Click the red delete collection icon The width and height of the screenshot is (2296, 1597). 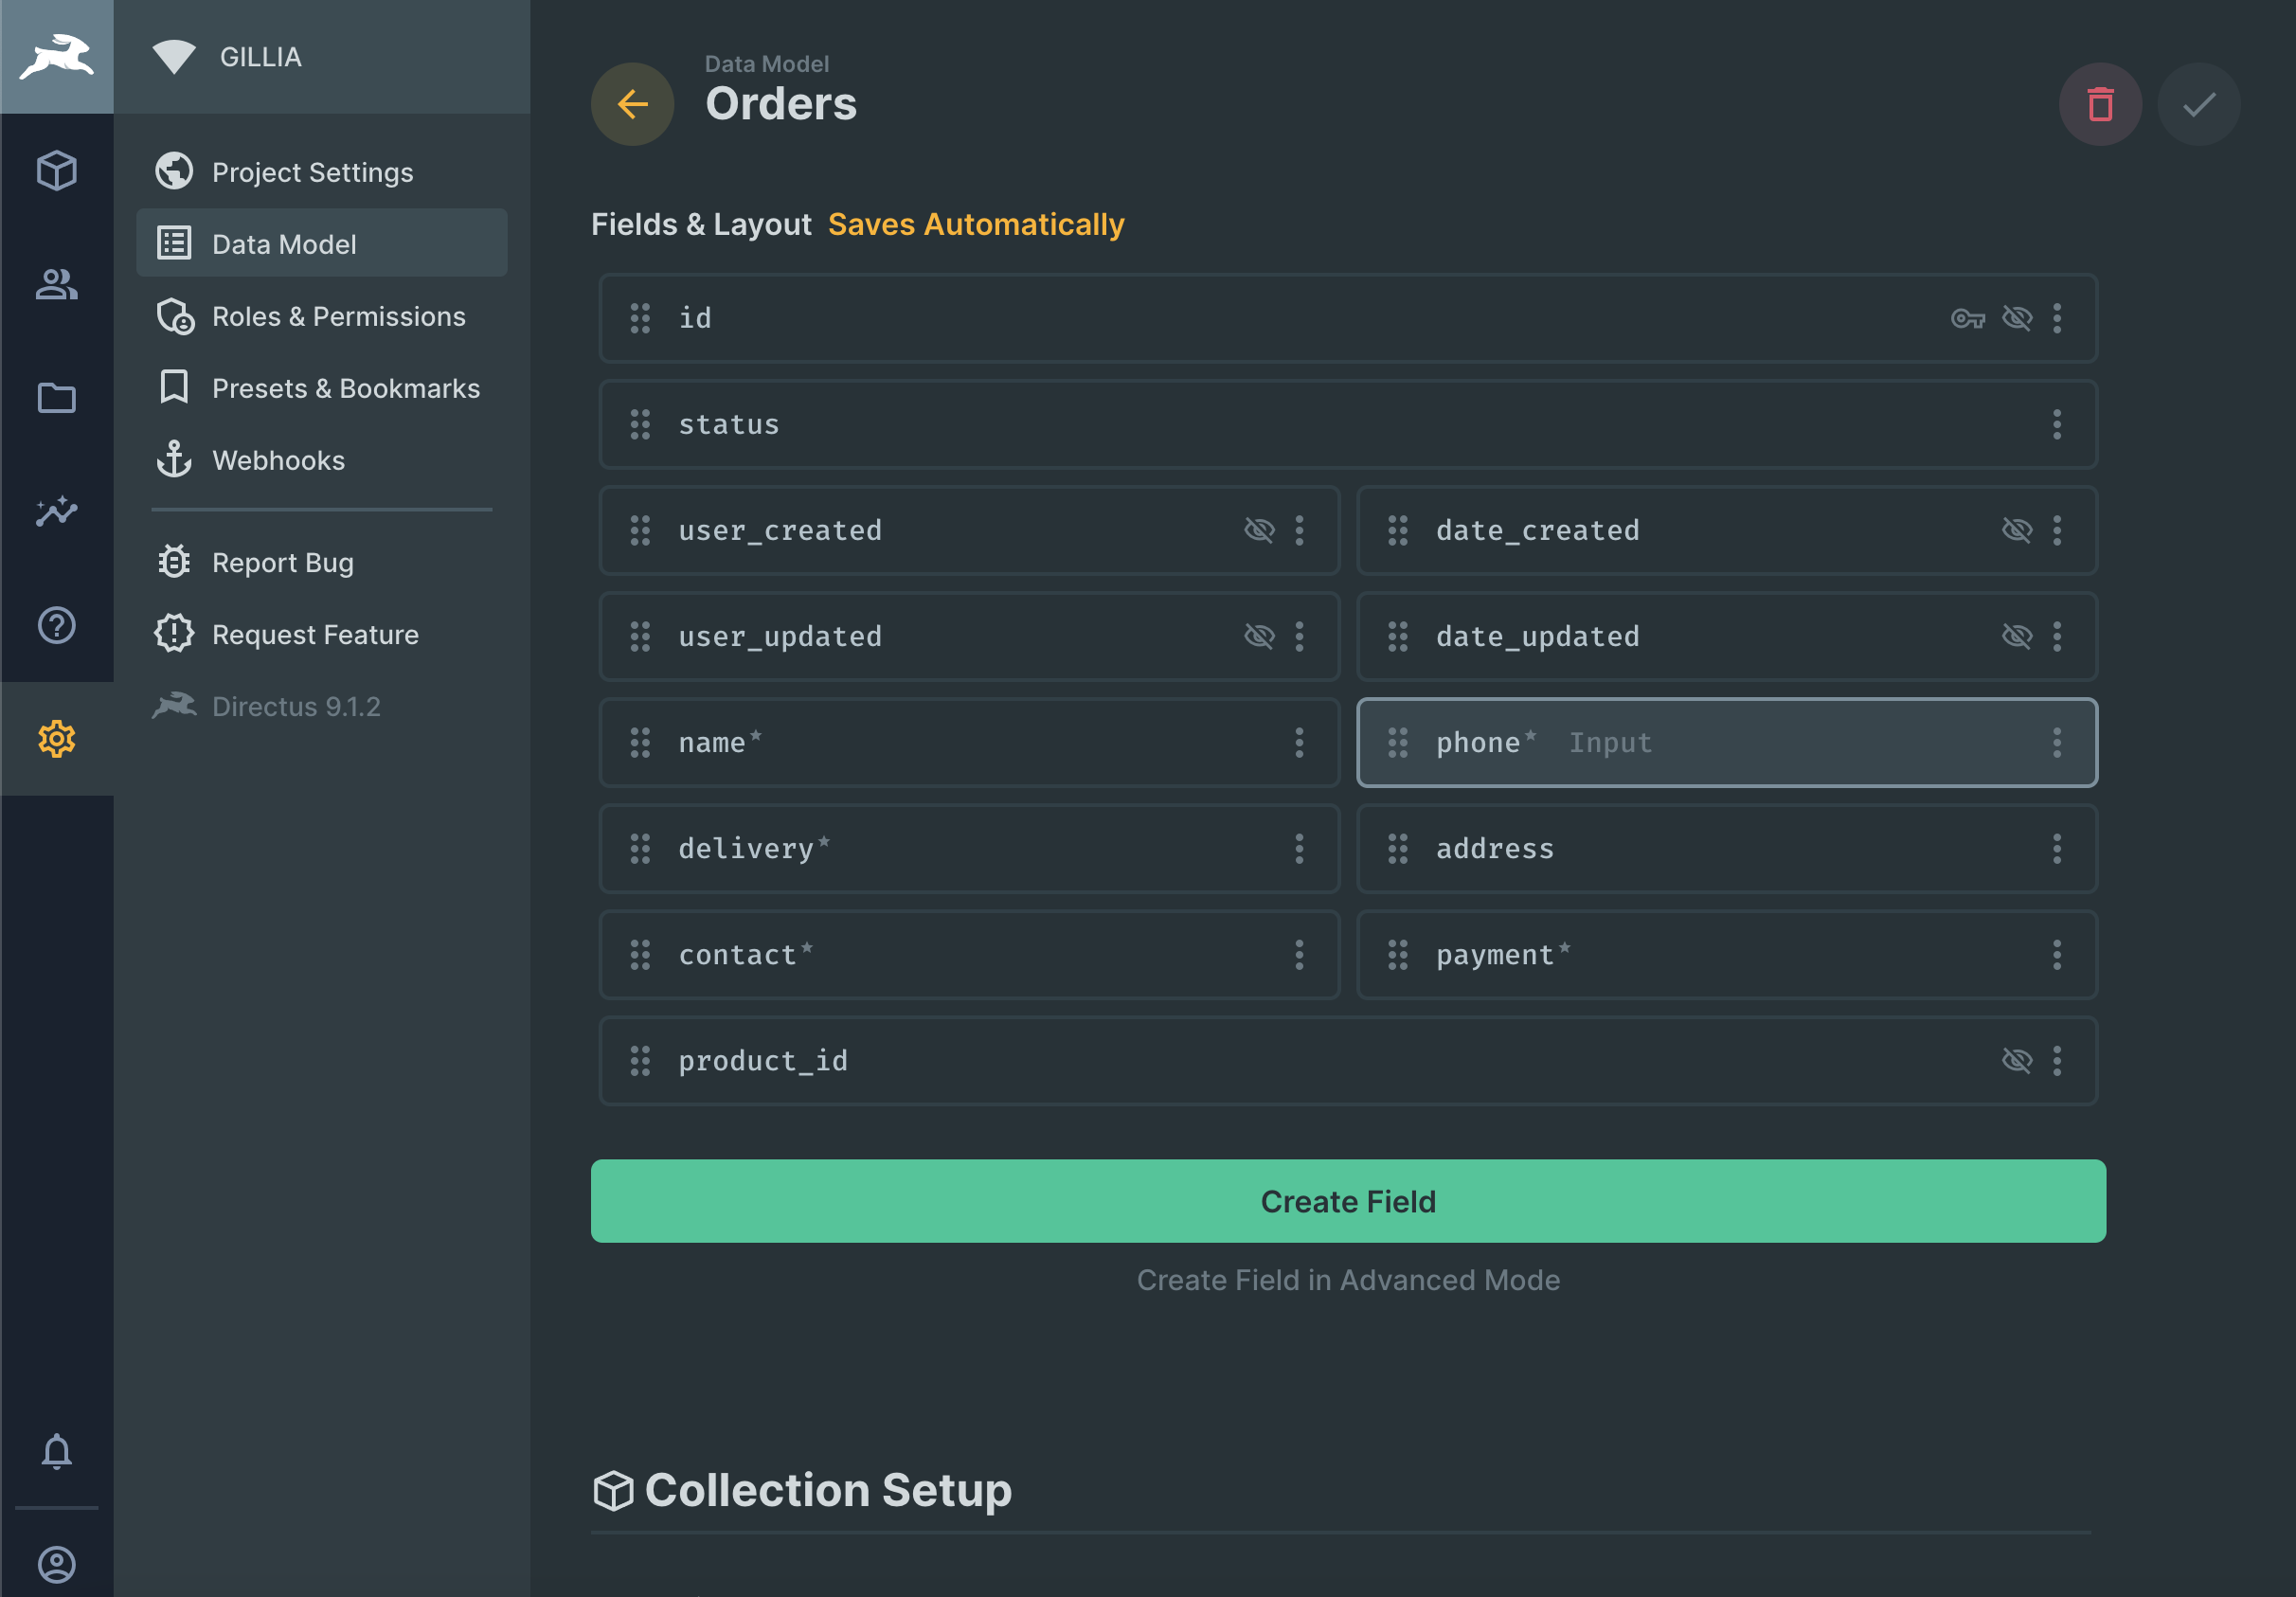(x=2099, y=104)
